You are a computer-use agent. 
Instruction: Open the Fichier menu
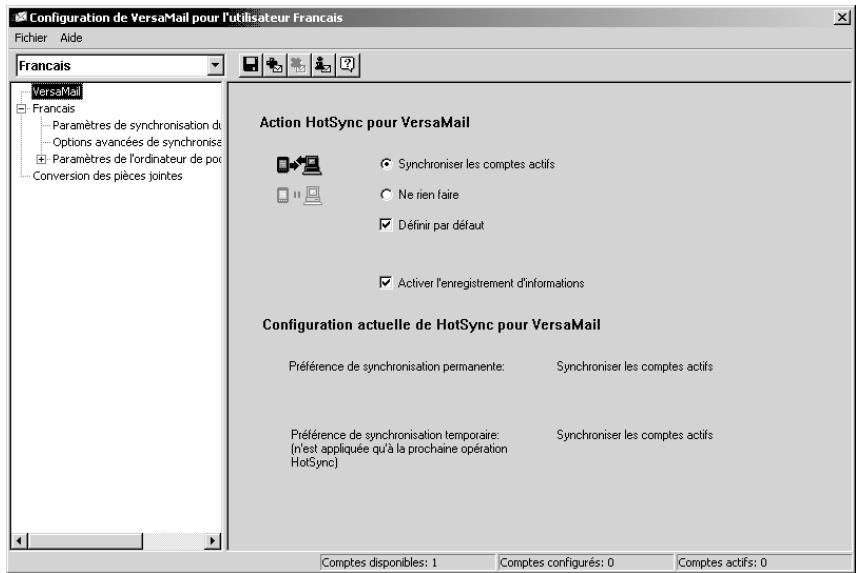(x=31, y=38)
